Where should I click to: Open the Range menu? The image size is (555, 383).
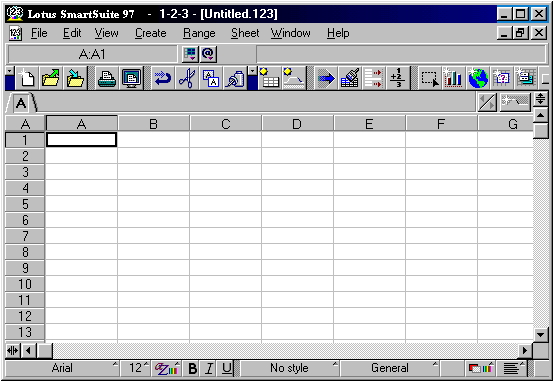(x=199, y=33)
